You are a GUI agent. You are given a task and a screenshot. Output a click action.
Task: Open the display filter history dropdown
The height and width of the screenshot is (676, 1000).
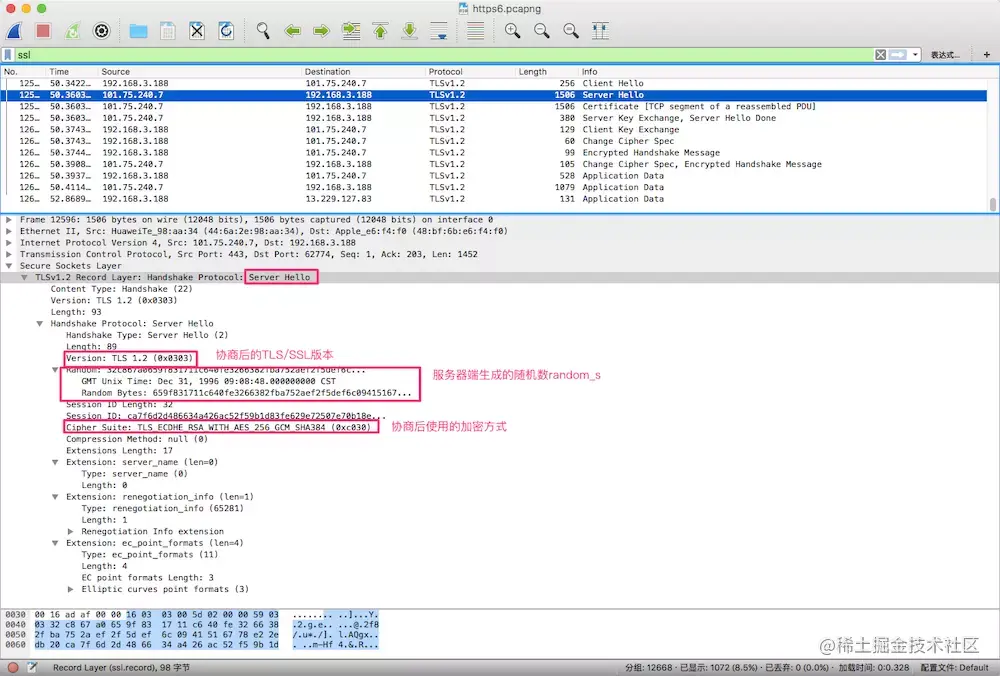(x=915, y=55)
